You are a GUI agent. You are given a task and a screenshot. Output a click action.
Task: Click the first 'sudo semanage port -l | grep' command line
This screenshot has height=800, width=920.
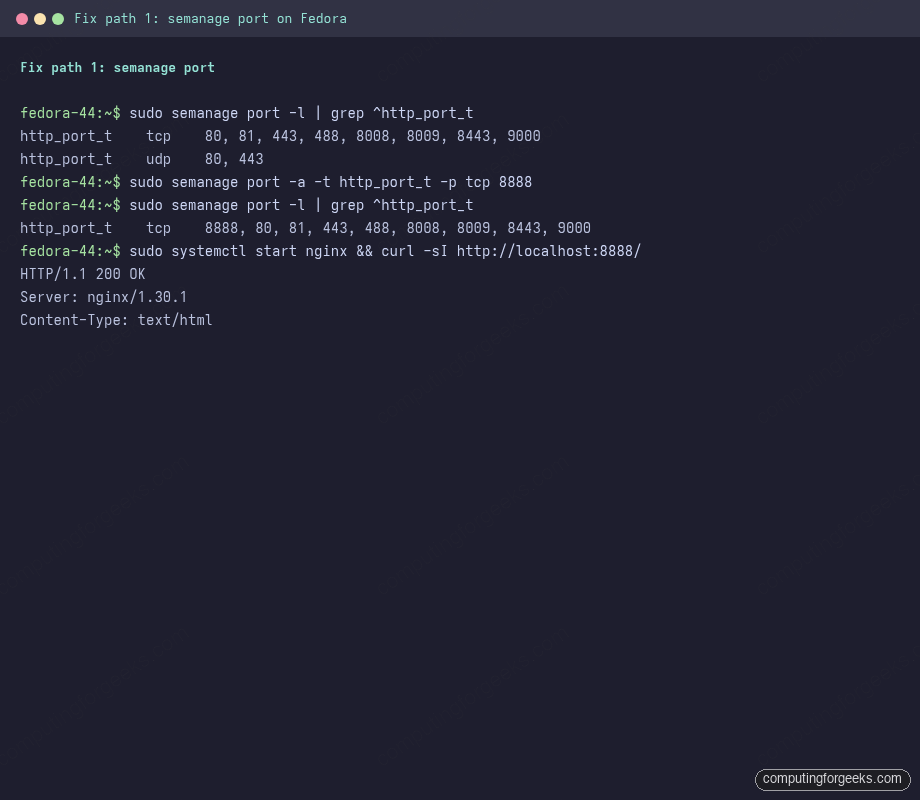coord(247,113)
